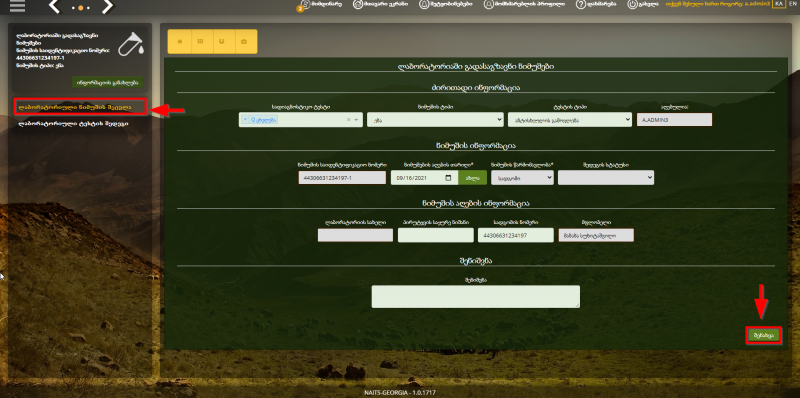Switch language to EN
Screen dimensions: 800x398
[x=792, y=4]
